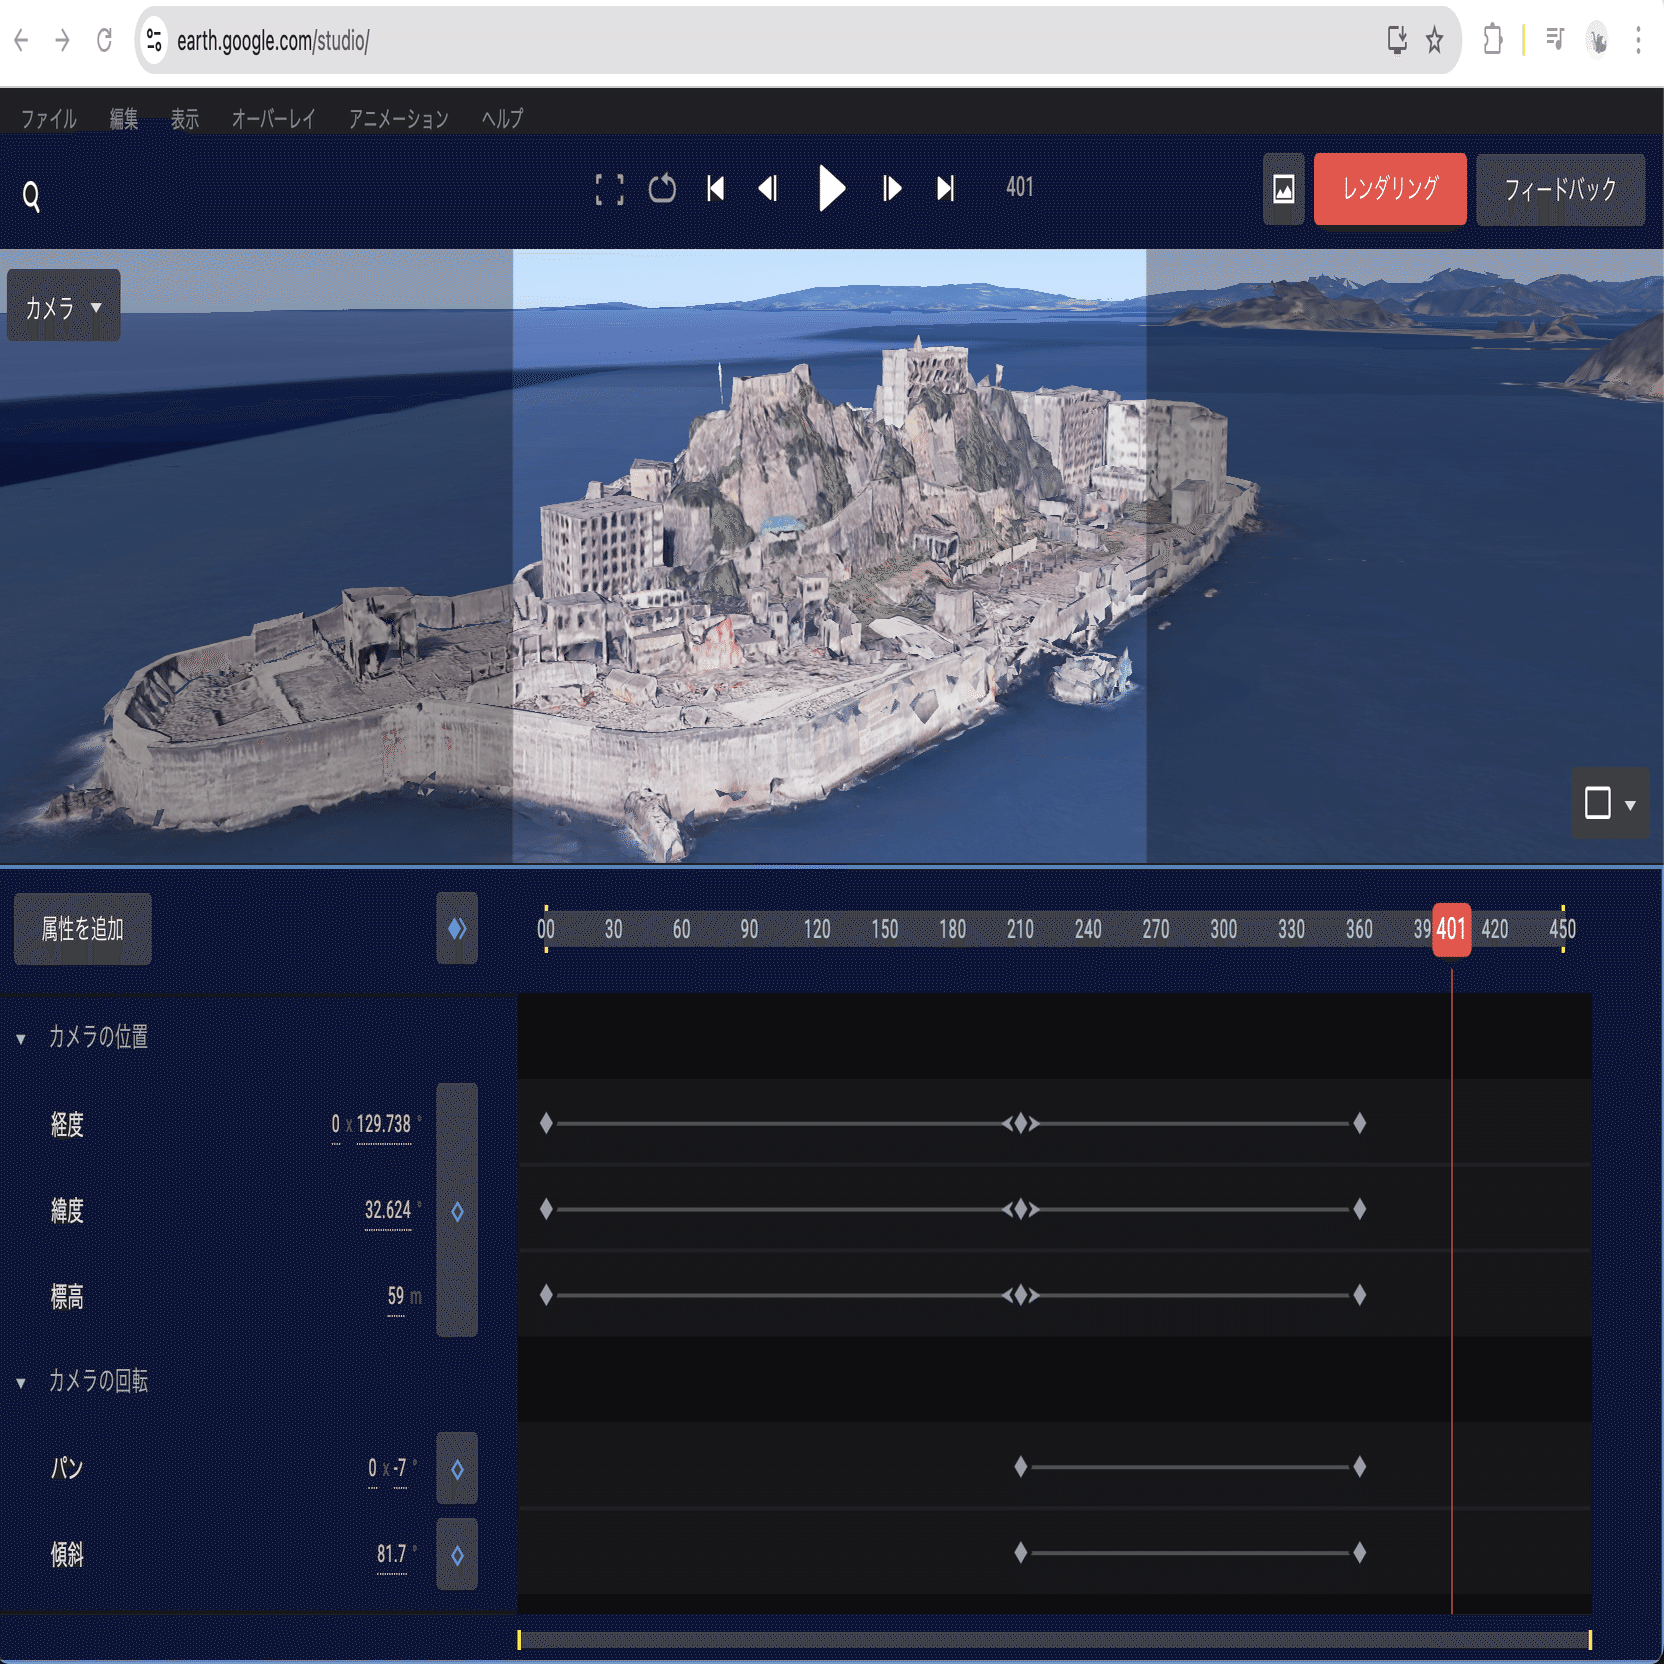Click the snapshot image icon
Viewport: 1664px width, 1664px height.
pos(1284,189)
